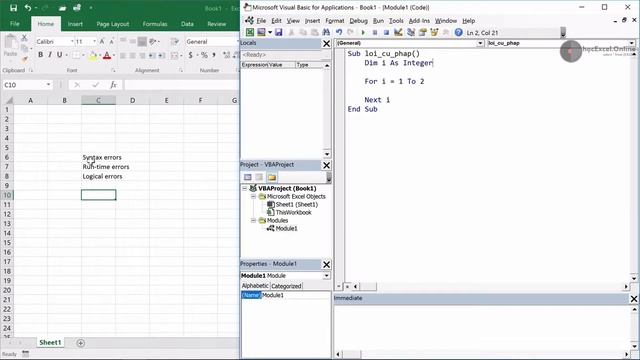The width and height of the screenshot is (640, 360).
Task: Open VBA Help question mark icon
Action: click(458, 32)
